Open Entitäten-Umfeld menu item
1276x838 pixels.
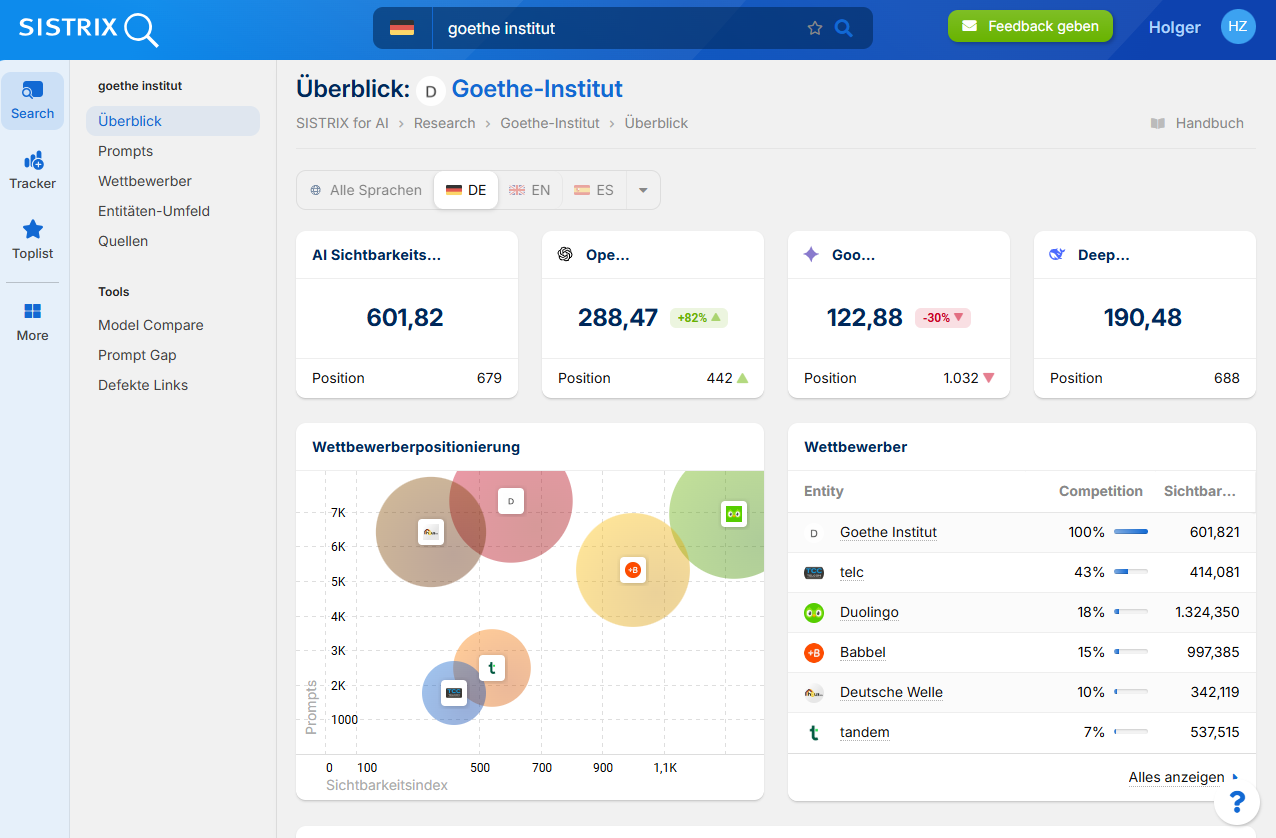coord(154,211)
